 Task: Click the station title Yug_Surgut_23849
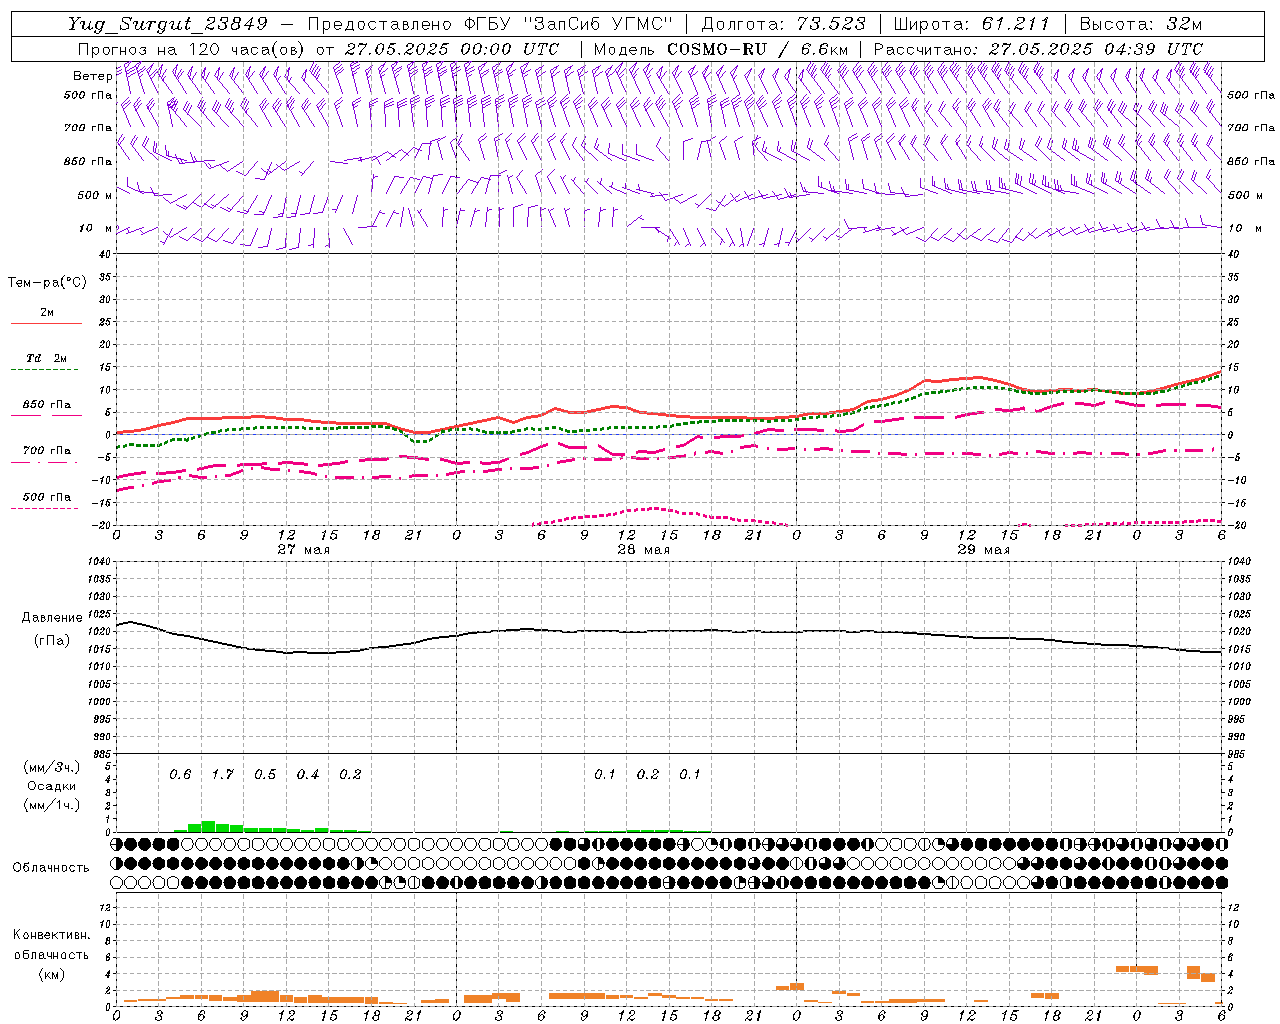tap(168, 25)
